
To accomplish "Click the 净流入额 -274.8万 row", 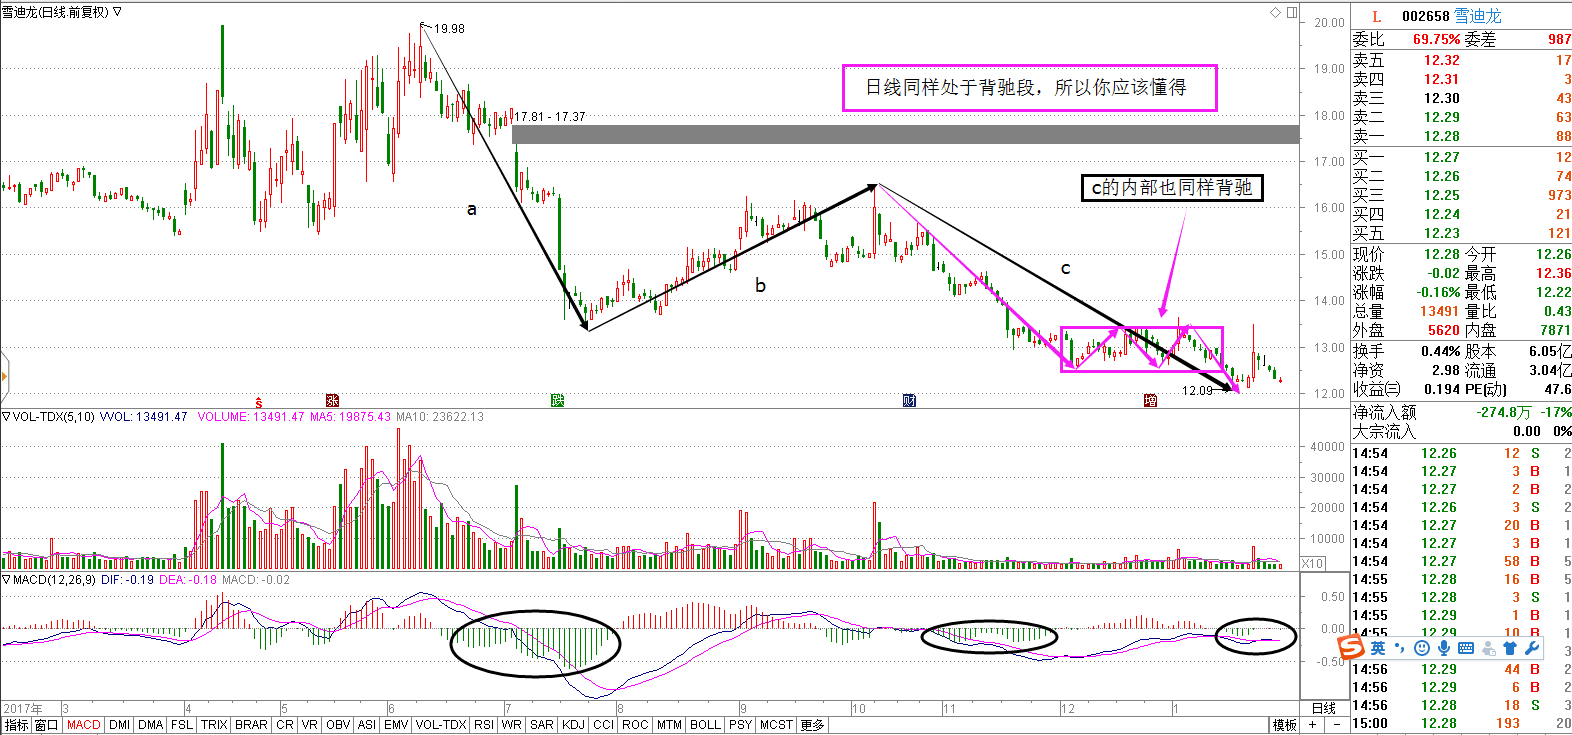I will [1461, 412].
